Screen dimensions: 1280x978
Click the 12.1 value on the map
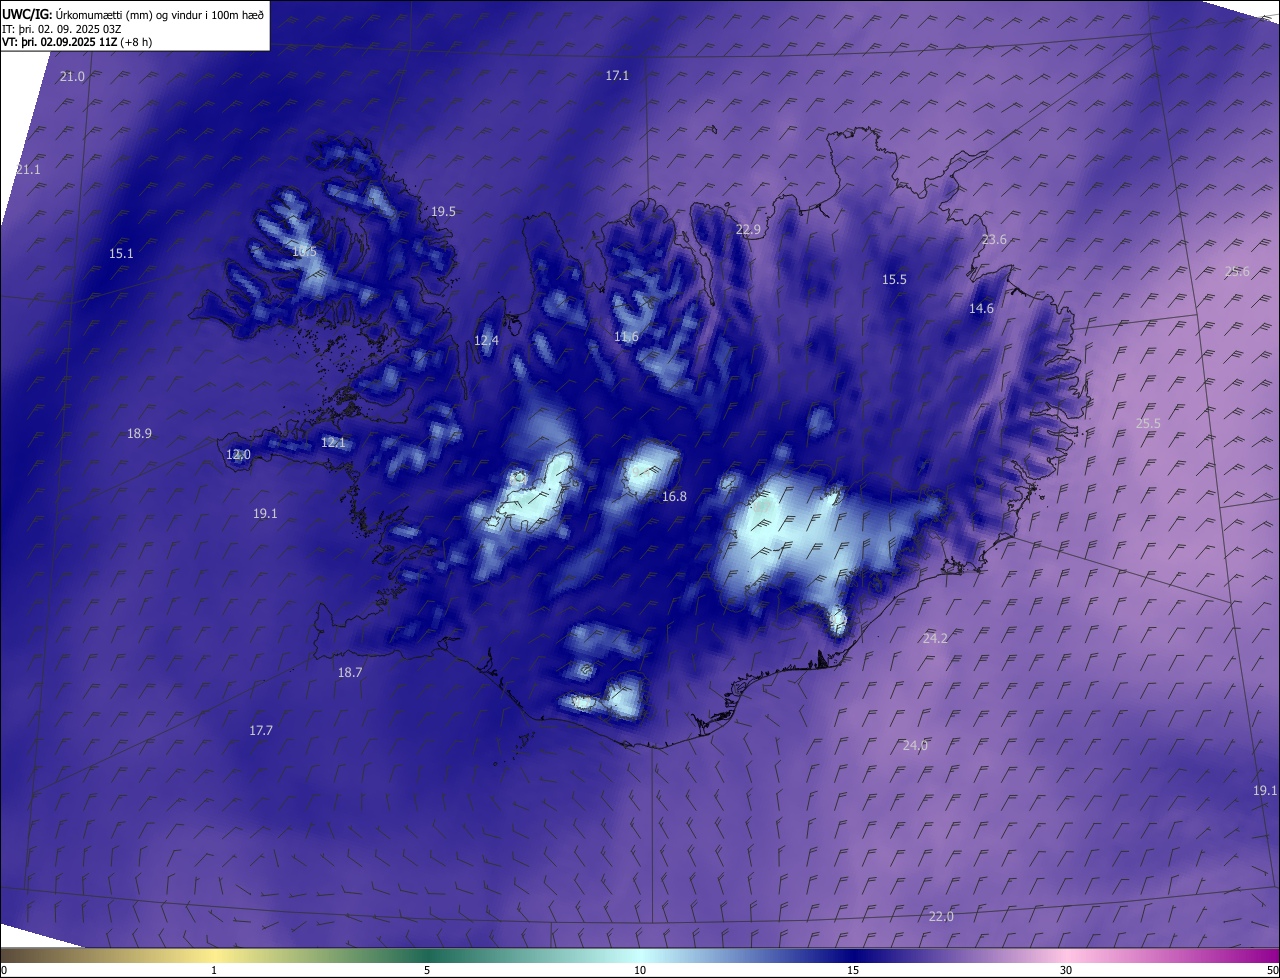[333, 443]
